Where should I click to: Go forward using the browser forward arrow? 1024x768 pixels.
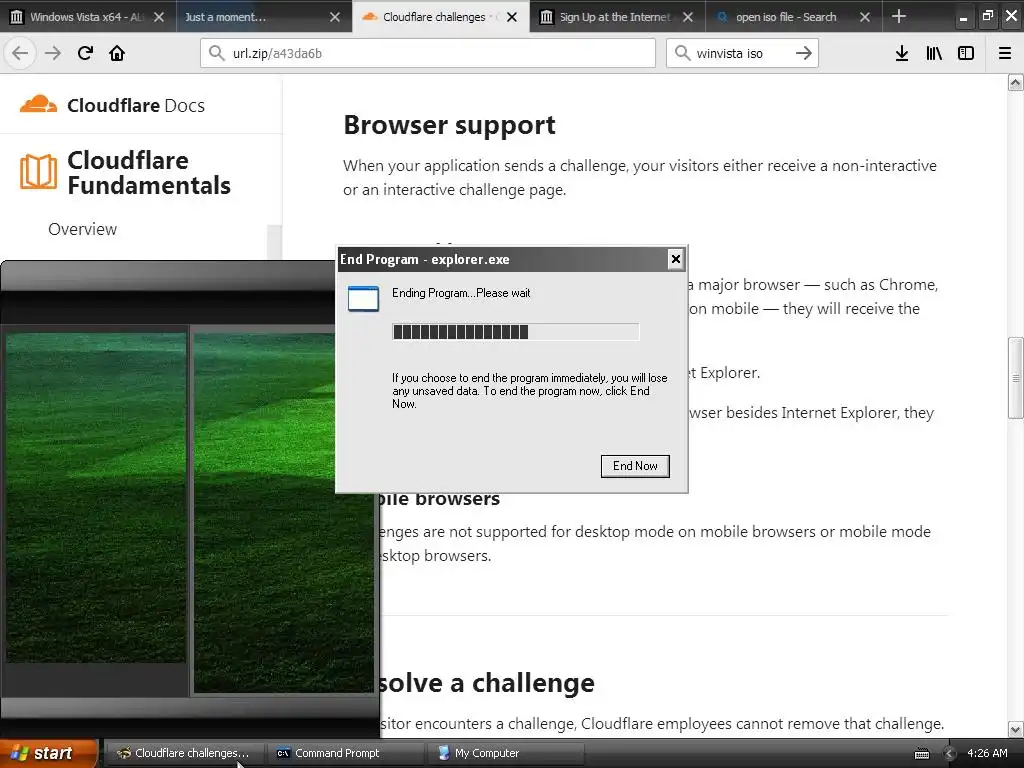coord(53,53)
